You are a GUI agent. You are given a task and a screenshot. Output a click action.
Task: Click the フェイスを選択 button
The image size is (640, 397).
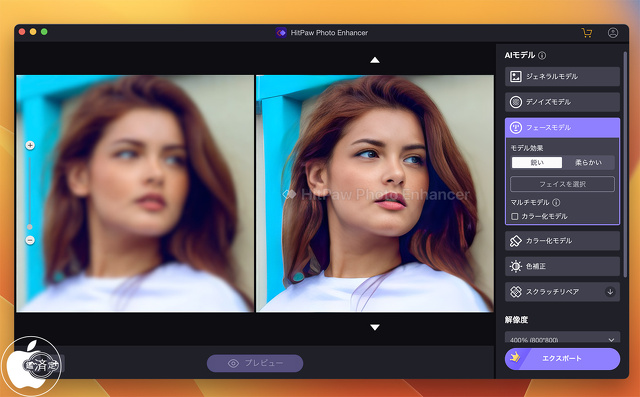[562, 184]
